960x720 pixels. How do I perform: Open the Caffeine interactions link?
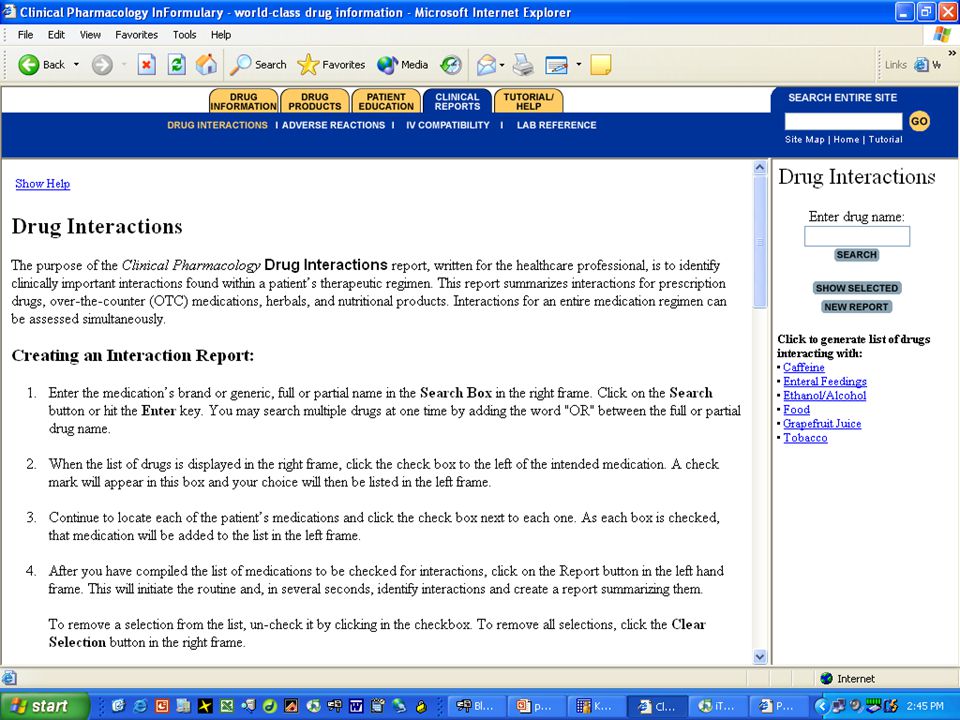coord(804,367)
